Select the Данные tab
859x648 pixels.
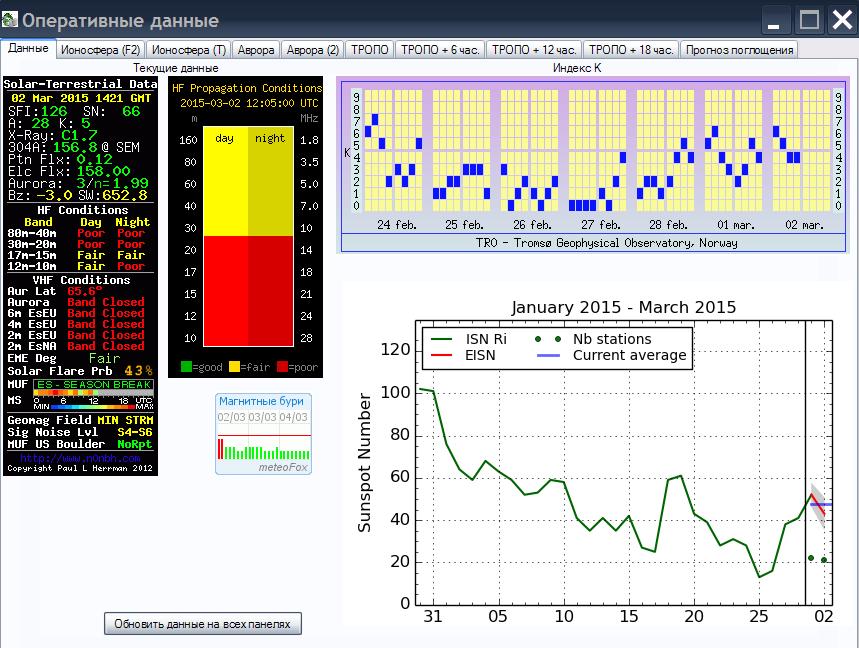[x=28, y=48]
